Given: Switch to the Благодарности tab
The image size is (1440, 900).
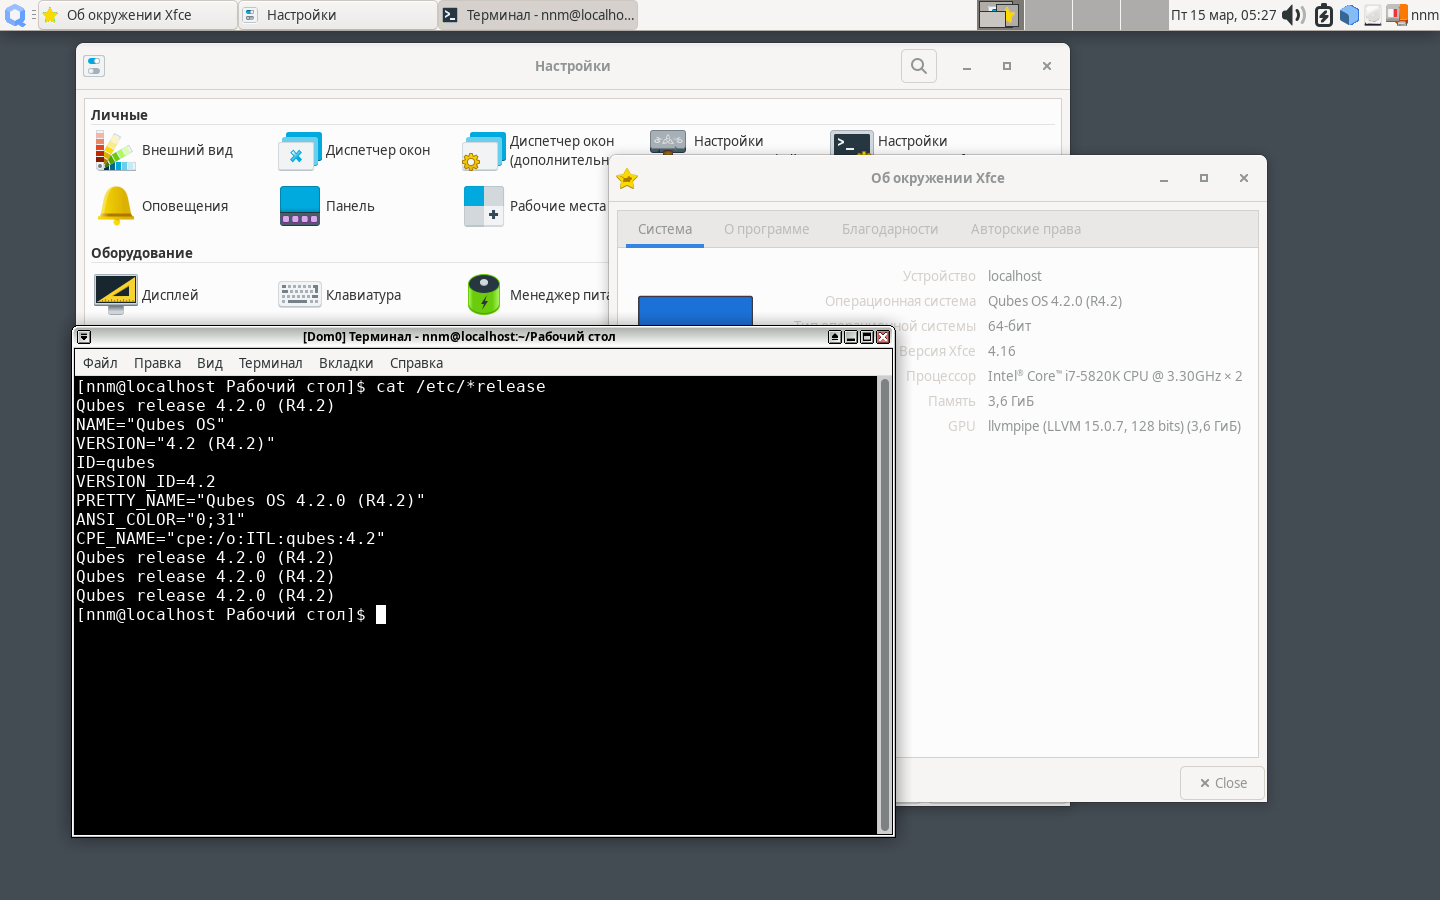Looking at the screenshot, I should point(890,229).
